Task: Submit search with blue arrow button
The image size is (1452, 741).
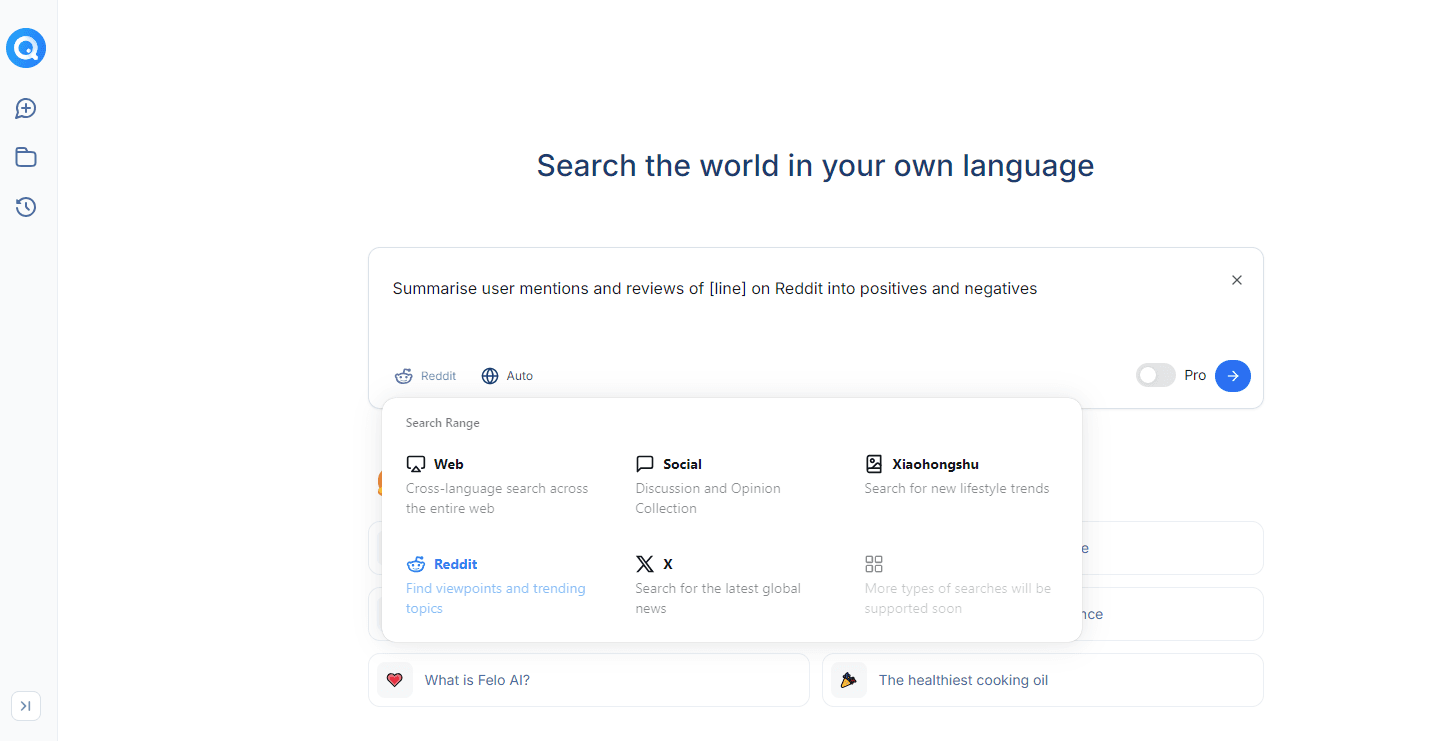Action: click(x=1233, y=376)
